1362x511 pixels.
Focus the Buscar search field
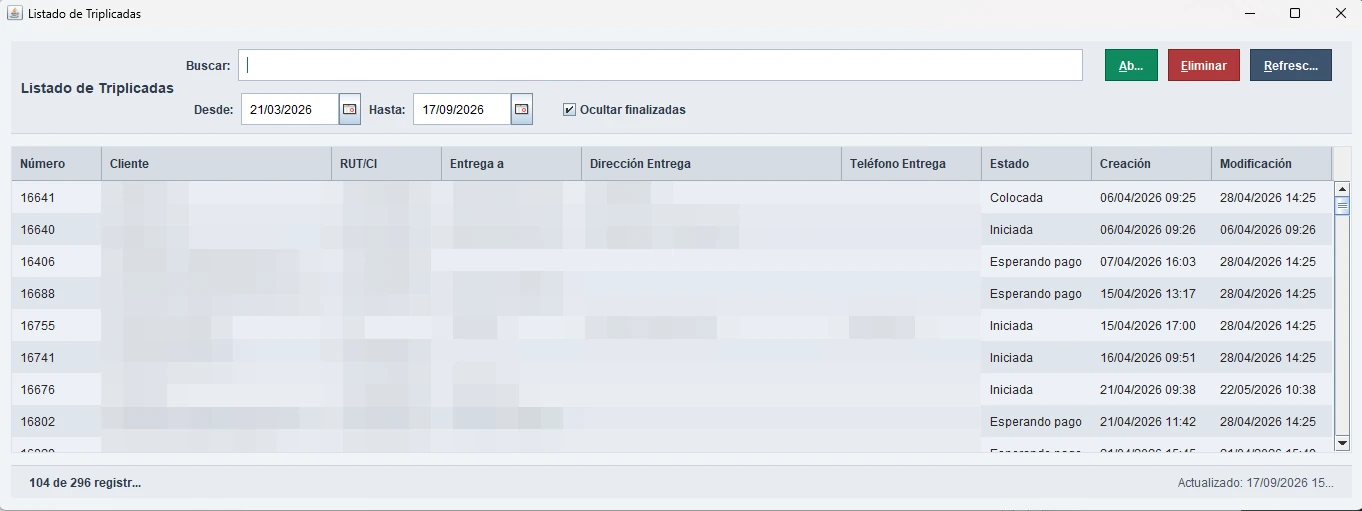click(x=660, y=65)
